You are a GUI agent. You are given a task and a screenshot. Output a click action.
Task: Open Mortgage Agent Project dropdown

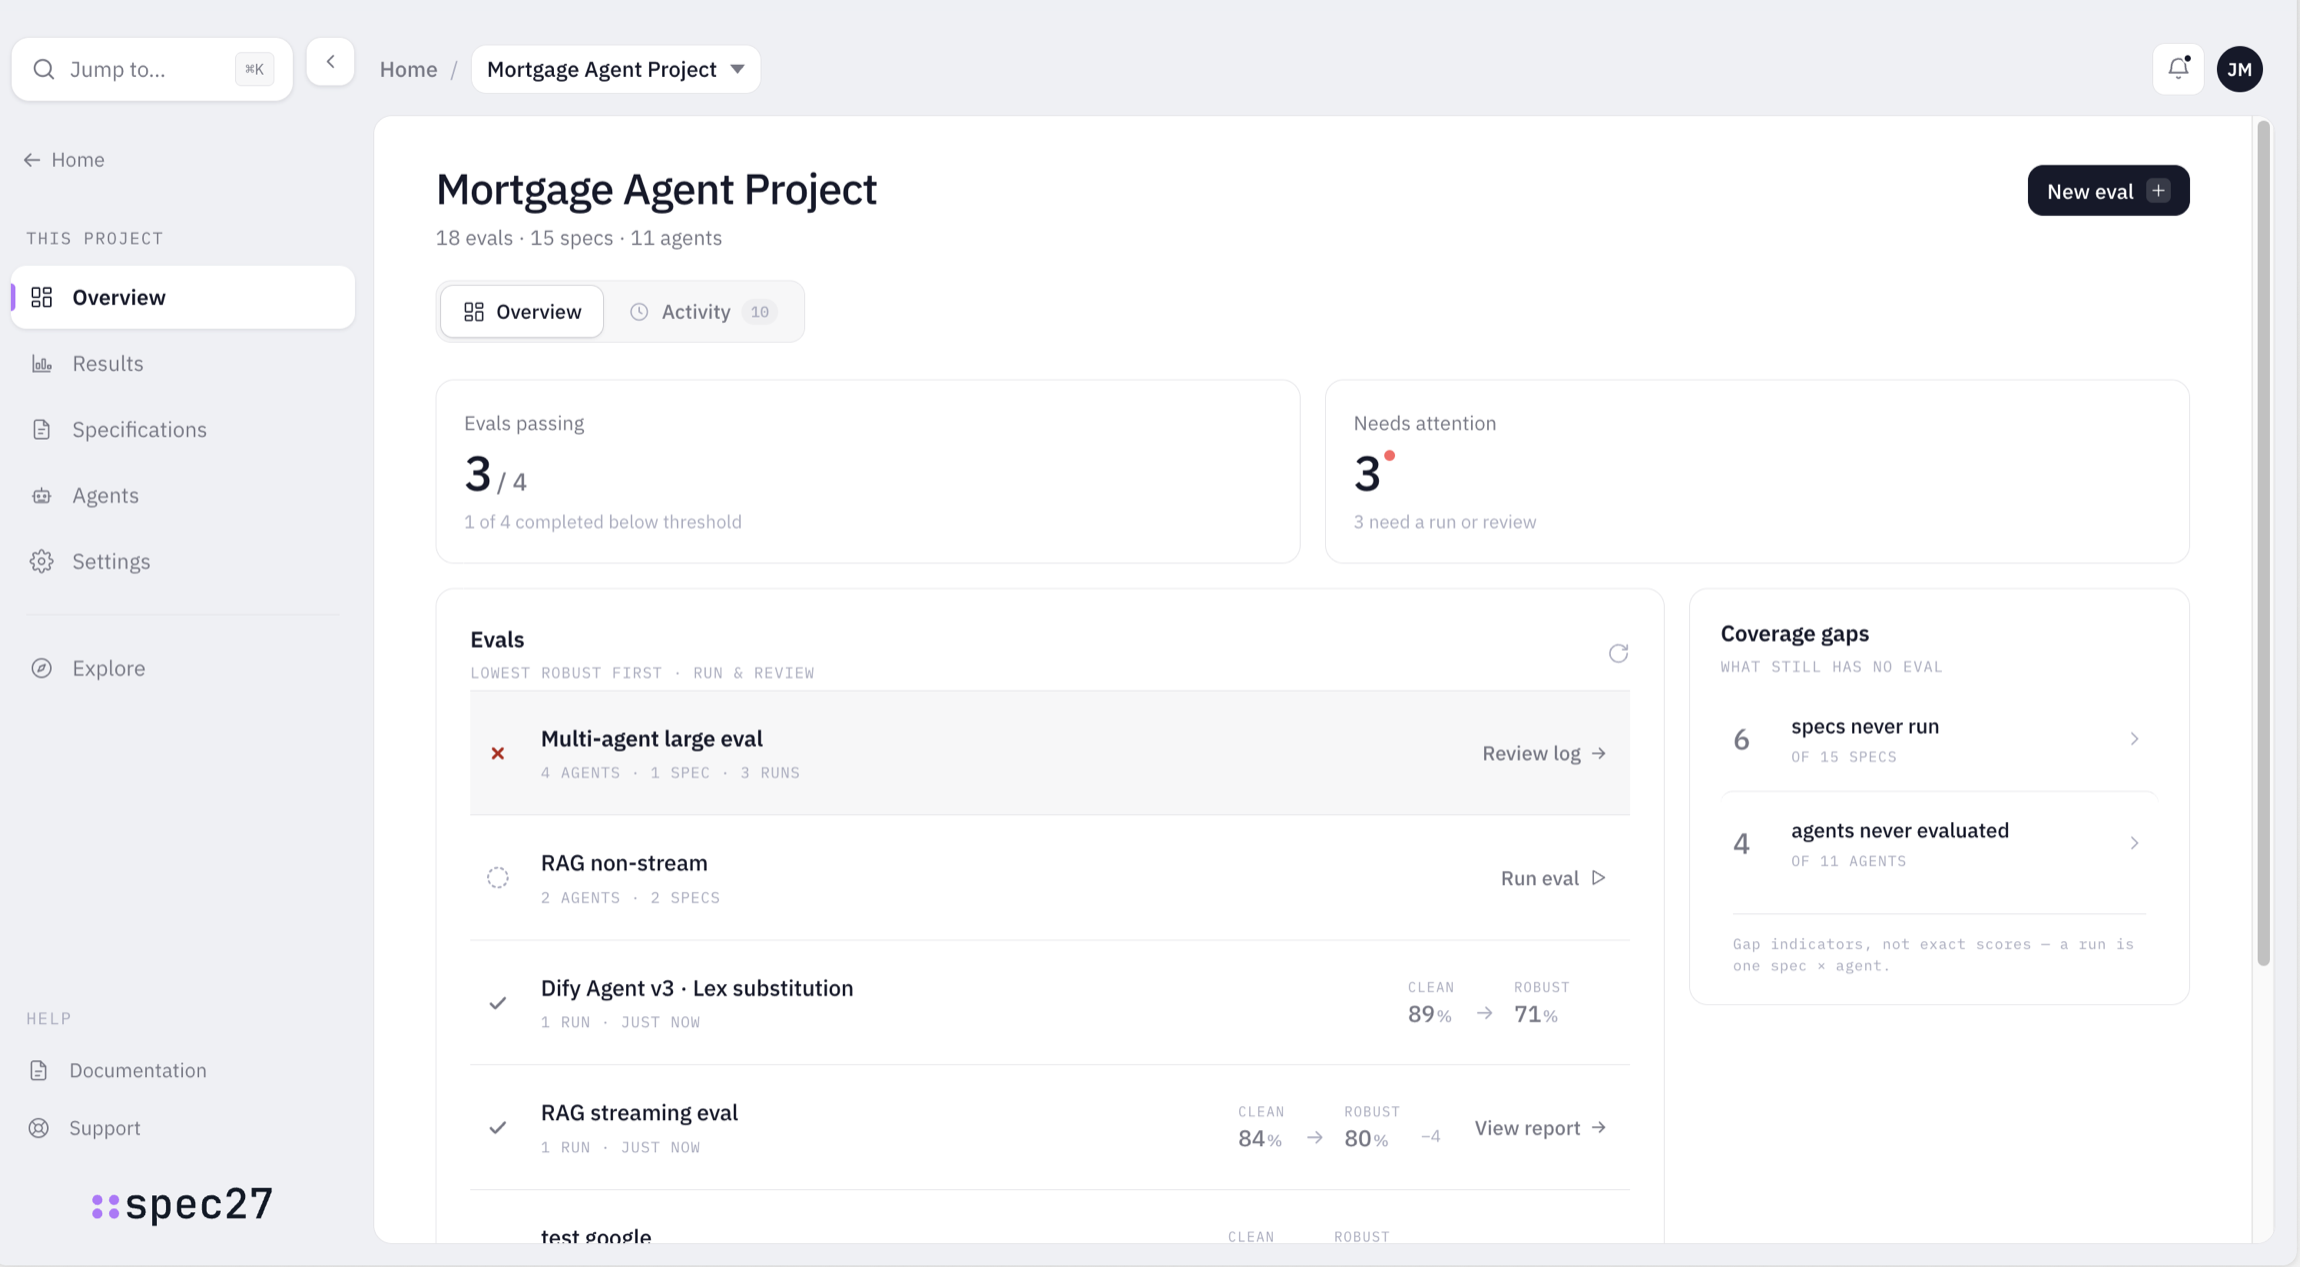tap(616, 69)
